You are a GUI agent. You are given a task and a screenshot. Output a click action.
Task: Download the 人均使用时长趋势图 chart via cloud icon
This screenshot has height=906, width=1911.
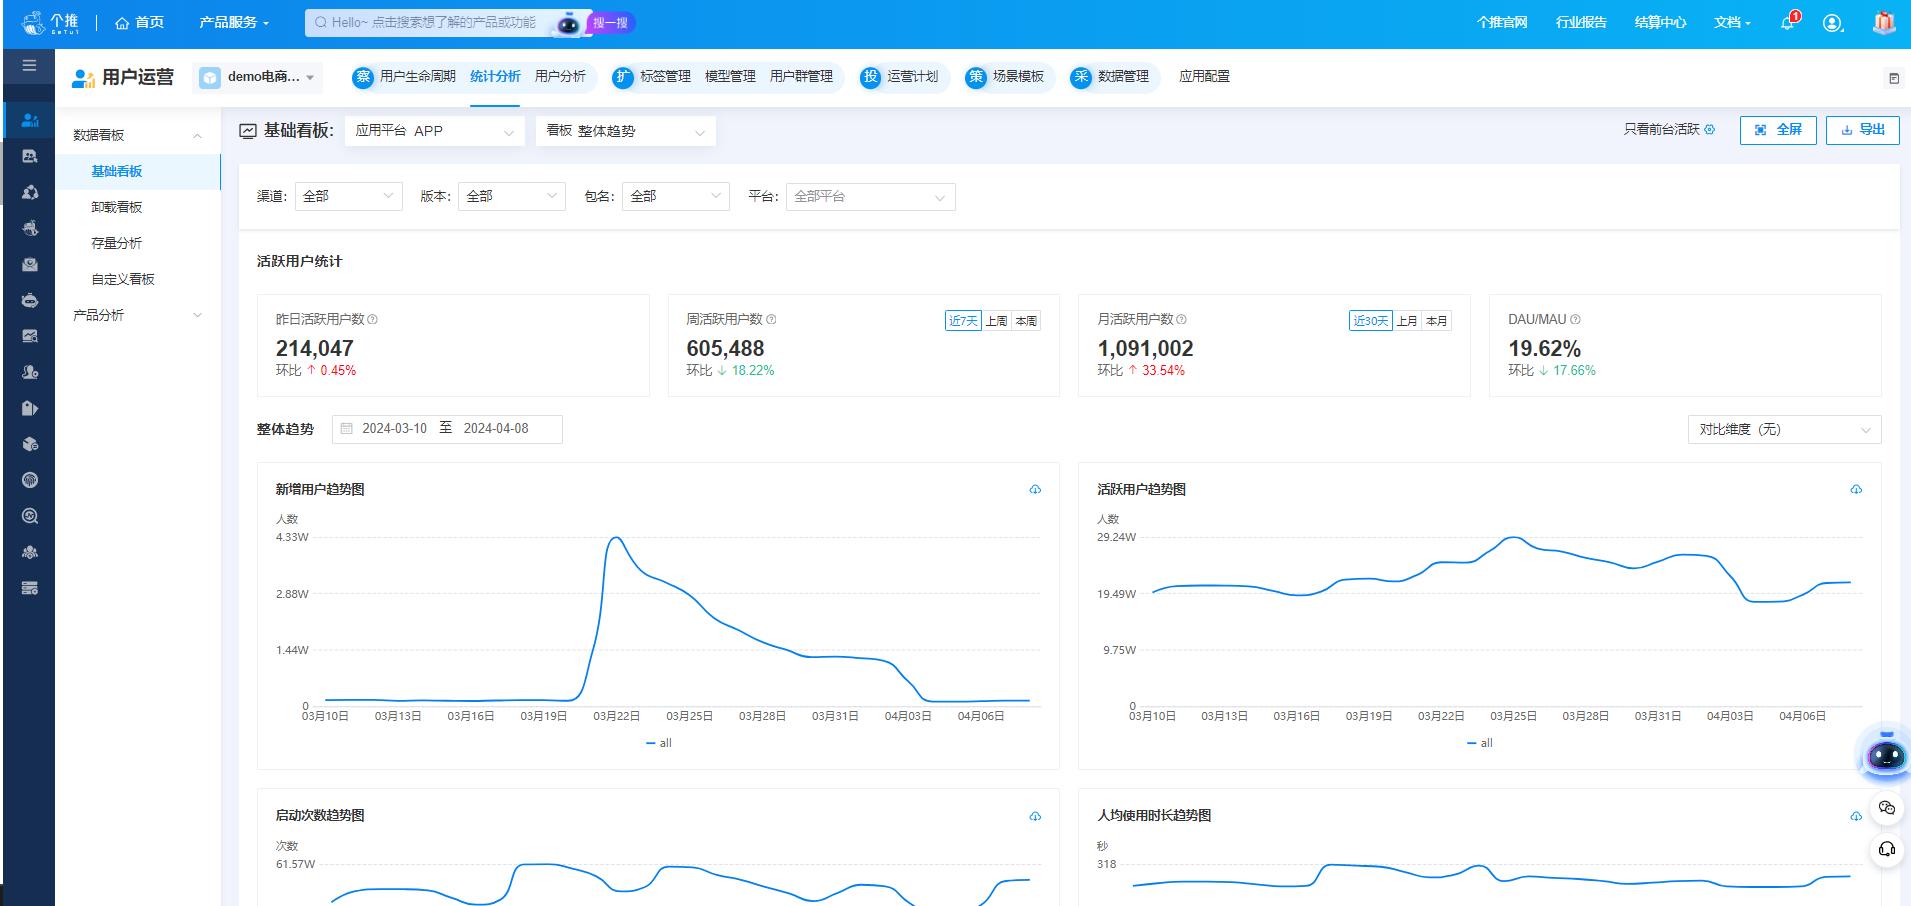coord(1856,816)
